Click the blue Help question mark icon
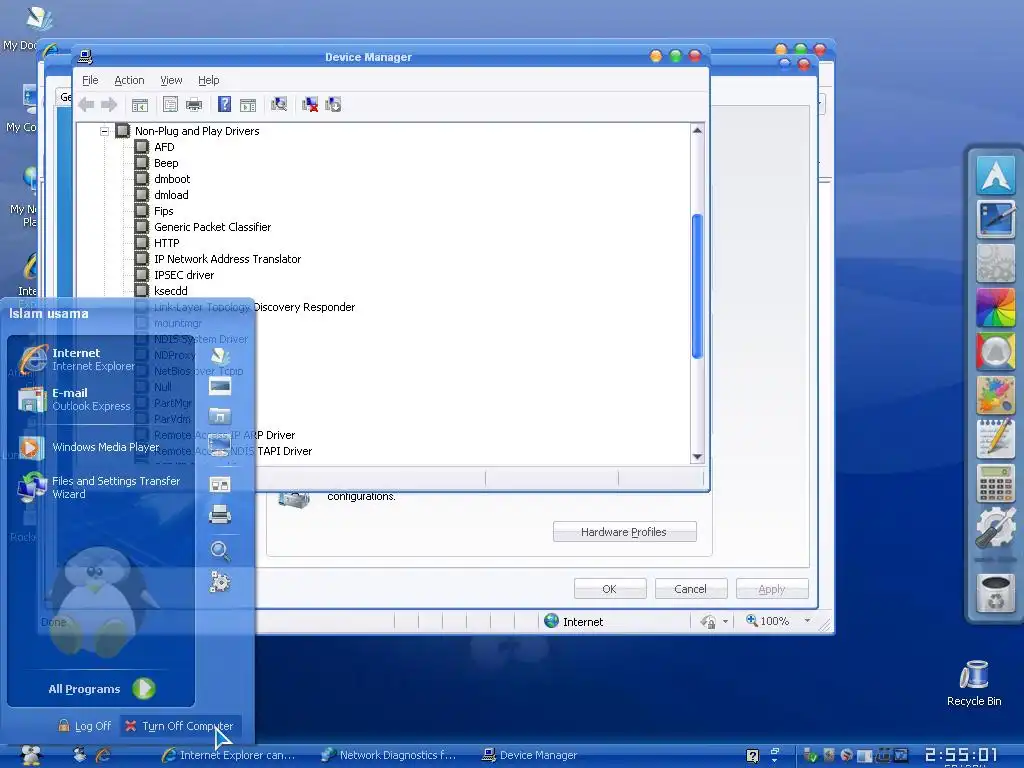 click(224, 104)
